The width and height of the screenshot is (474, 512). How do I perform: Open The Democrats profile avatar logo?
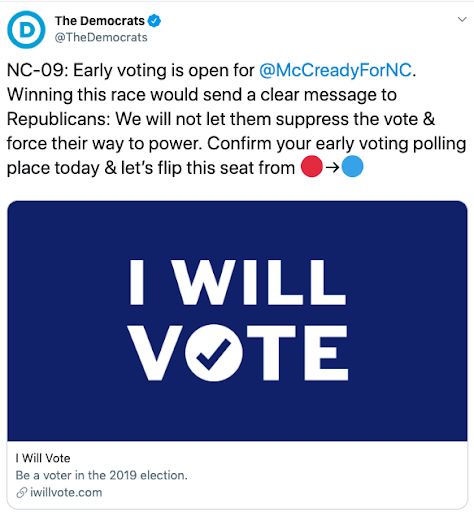click(26, 30)
